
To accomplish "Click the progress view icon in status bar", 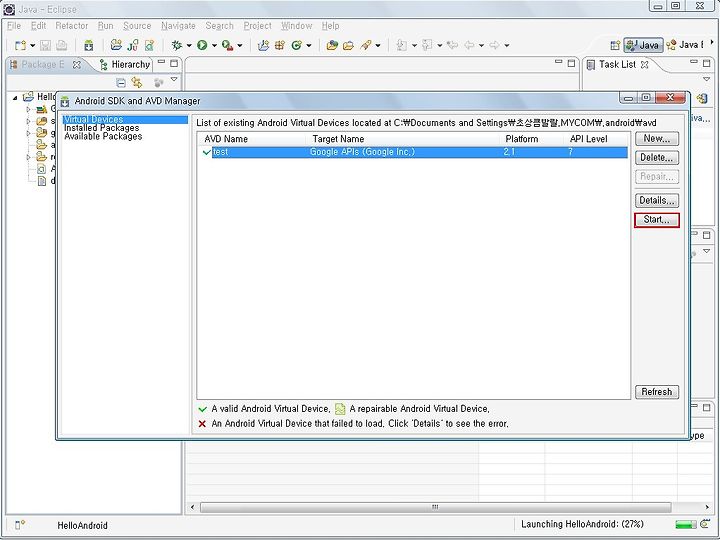I will coord(705,524).
